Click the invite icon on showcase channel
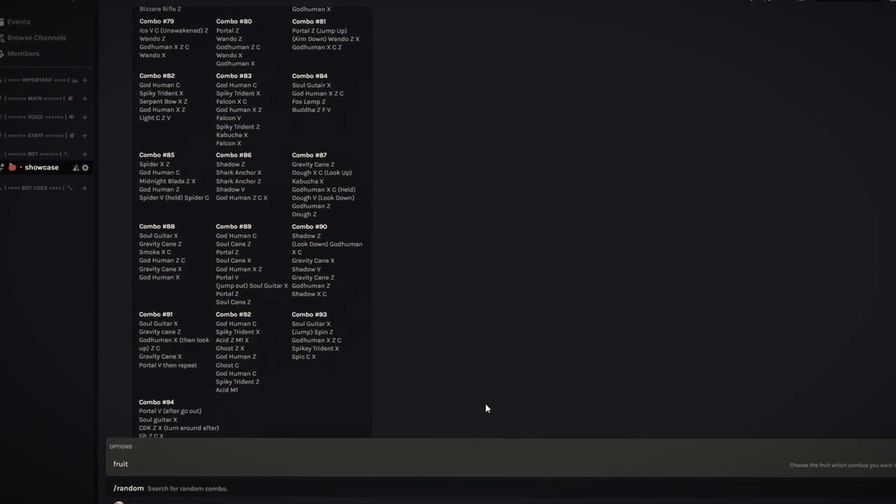This screenshot has height=504, width=896. tap(75, 168)
